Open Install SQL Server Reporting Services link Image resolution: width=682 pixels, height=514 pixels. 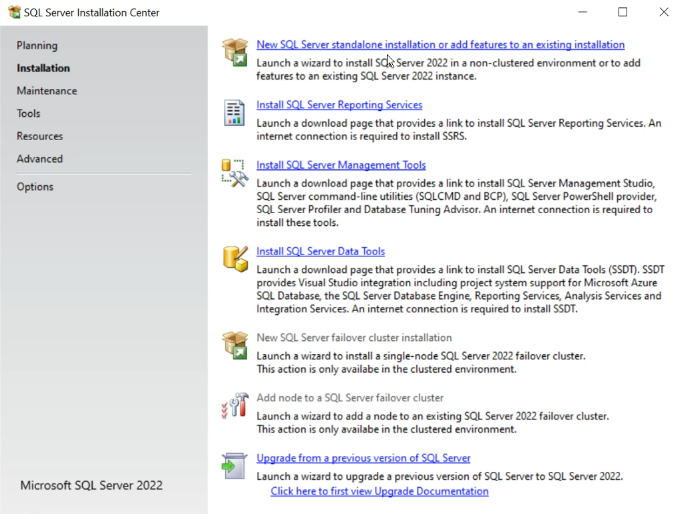339,105
